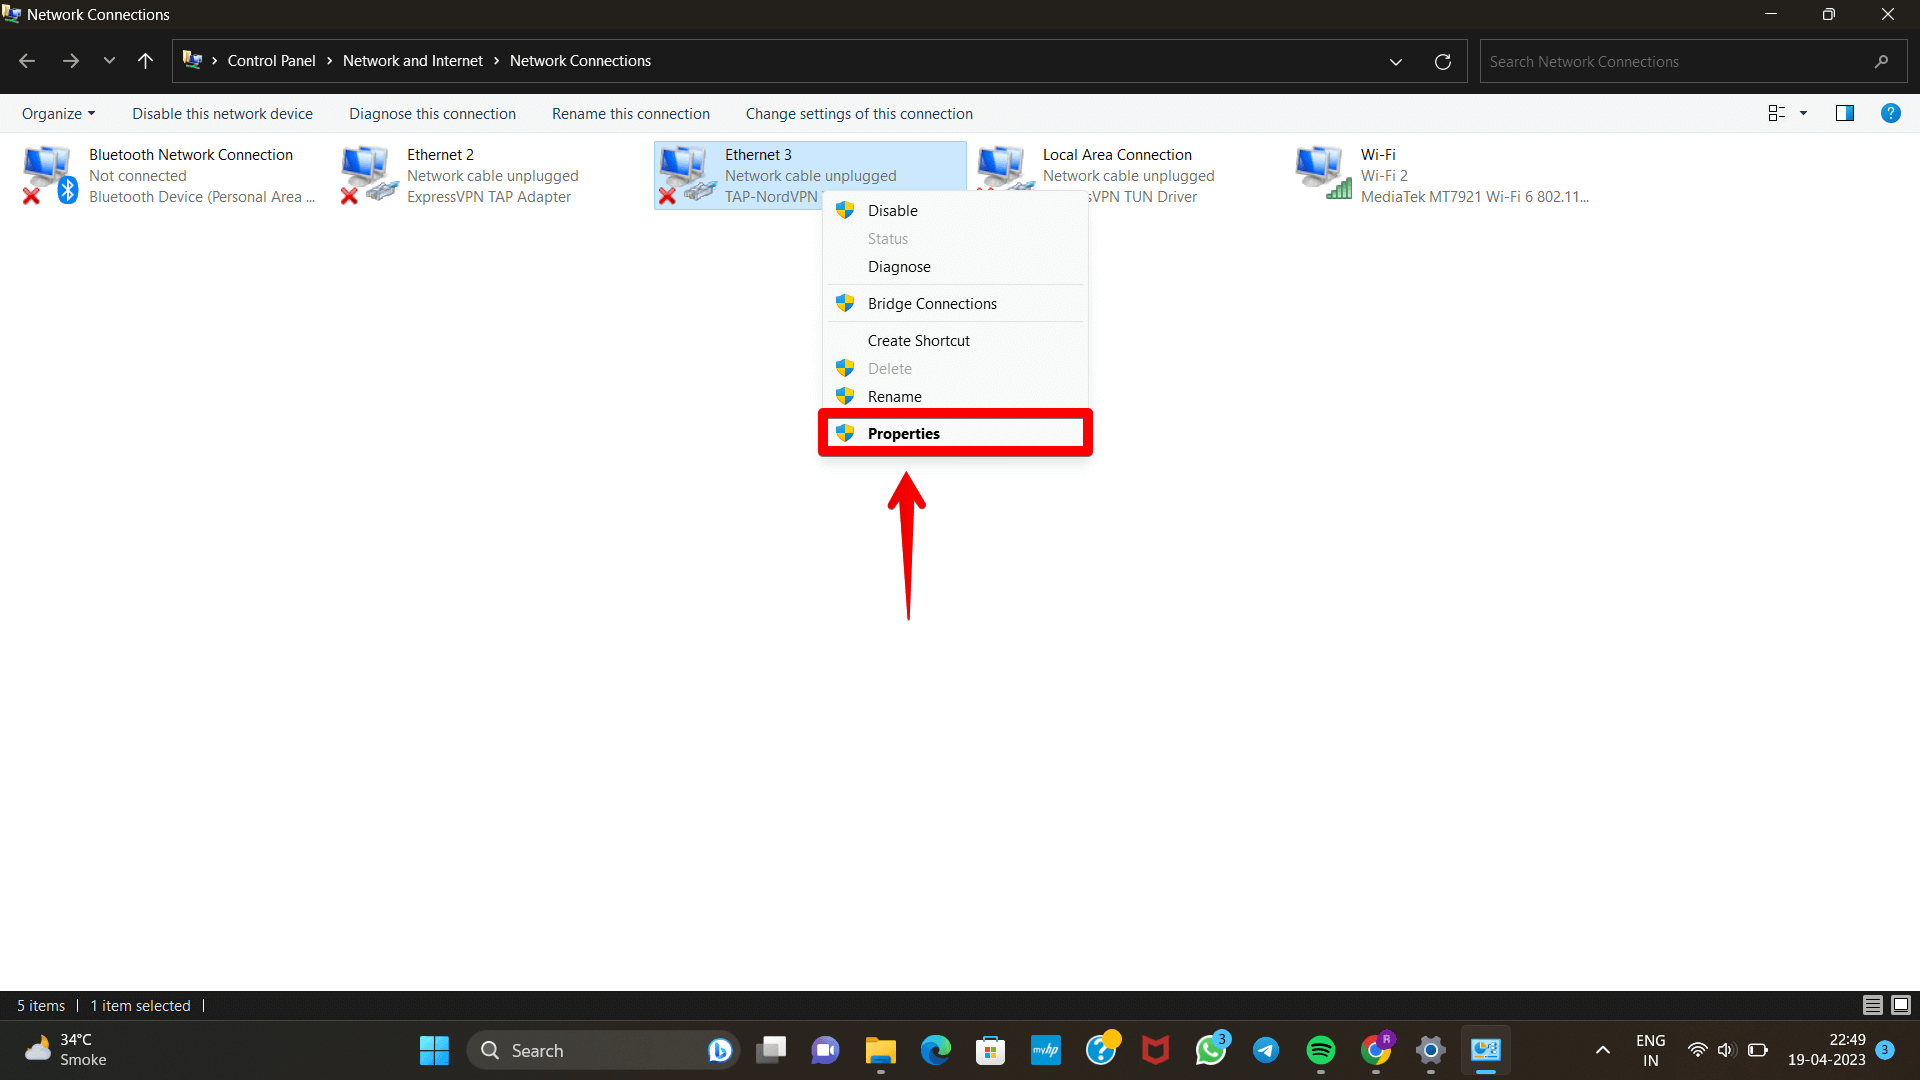Click Diagnose this connection

[x=432, y=113]
